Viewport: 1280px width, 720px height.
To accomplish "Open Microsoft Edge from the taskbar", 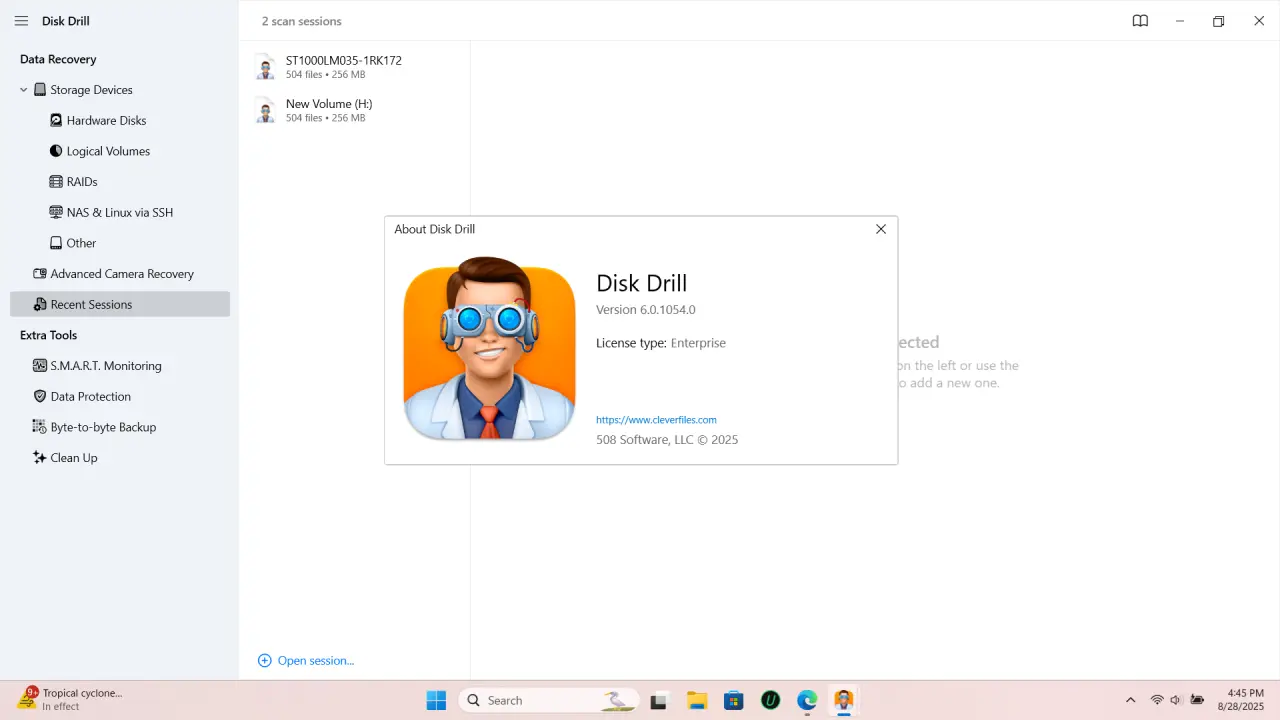I will pyautogui.click(x=807, y=700).
